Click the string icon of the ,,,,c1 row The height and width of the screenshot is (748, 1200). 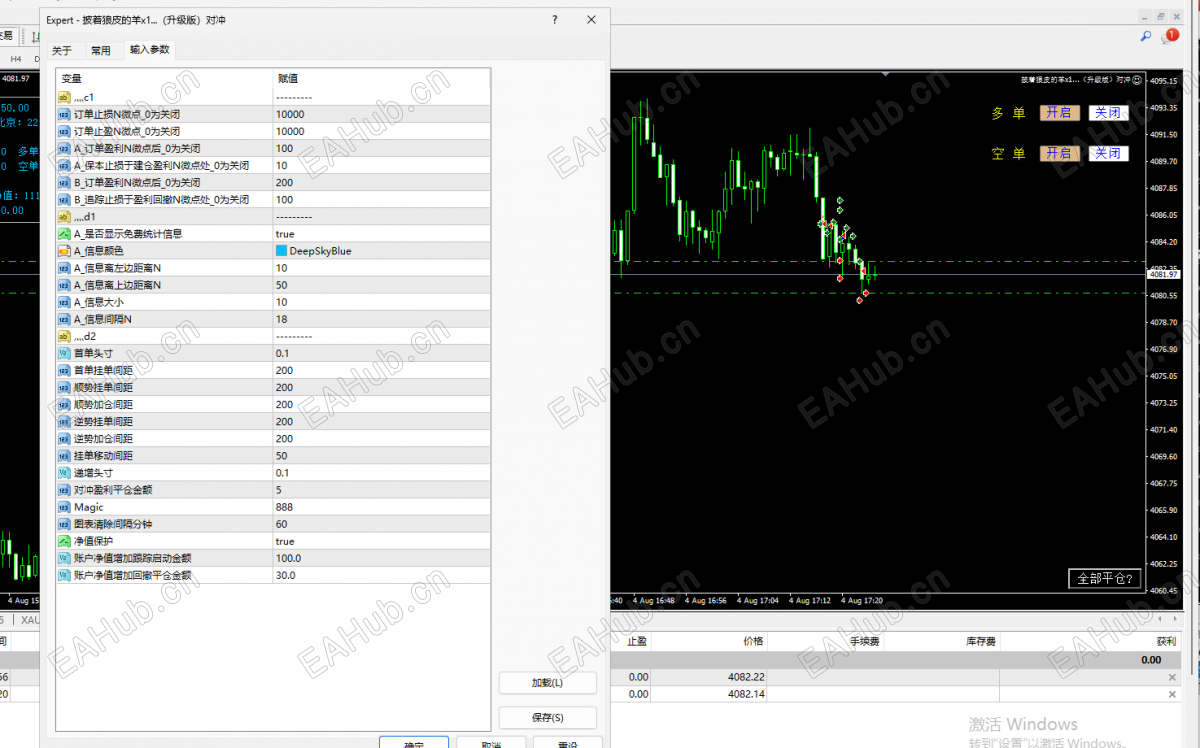(x=64, y=97)
